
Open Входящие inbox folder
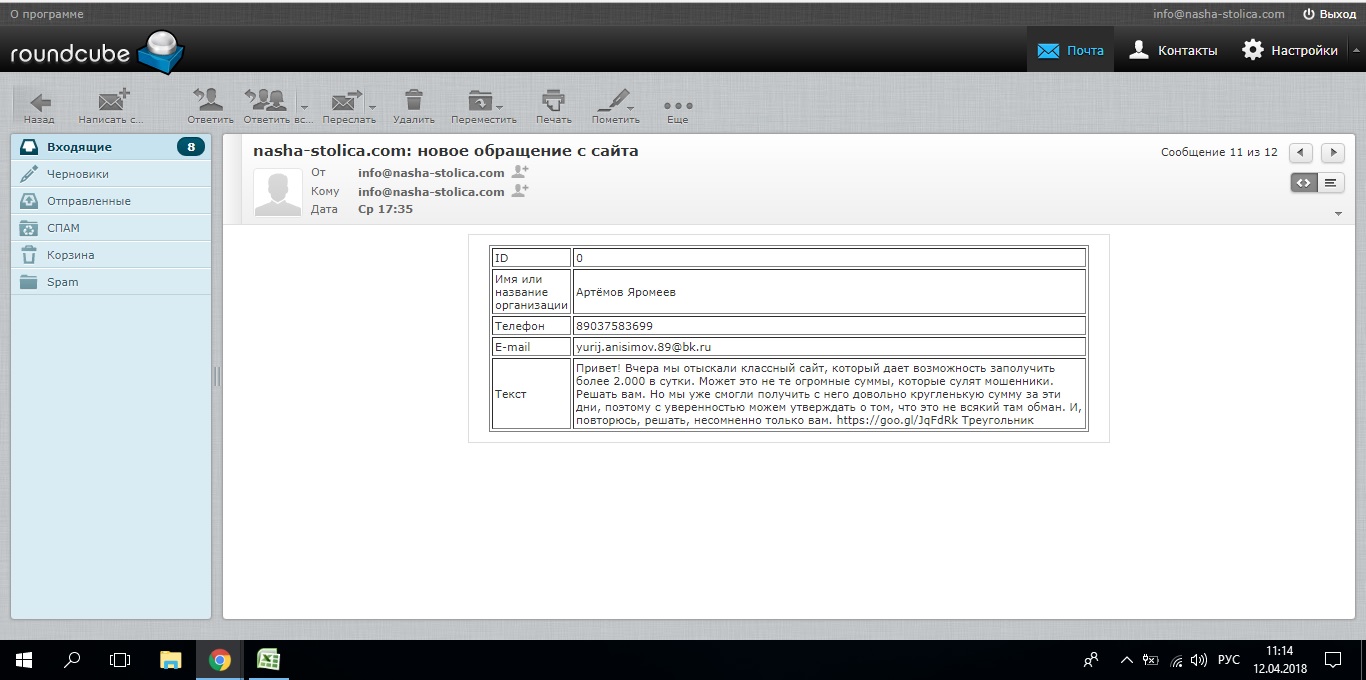tap(110, 147)
